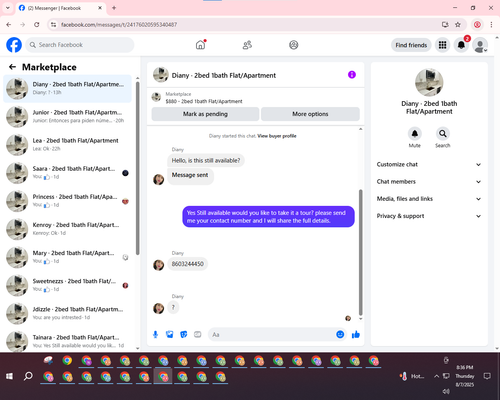Open the Kenroy conversation
This screenshot has width=500, height=400.
tap(67, 229)
